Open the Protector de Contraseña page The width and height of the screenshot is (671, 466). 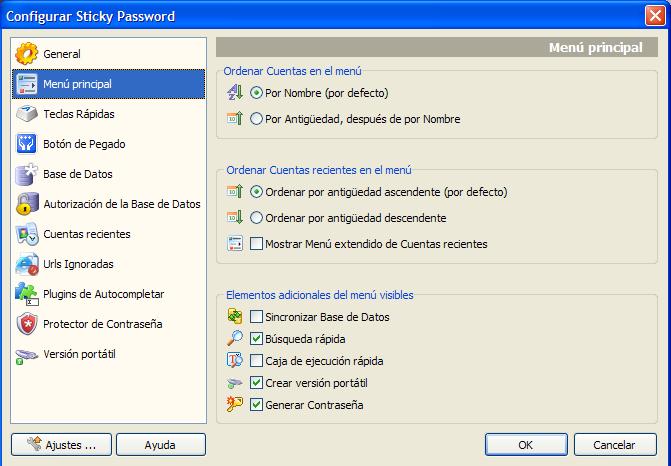[109, 324]
